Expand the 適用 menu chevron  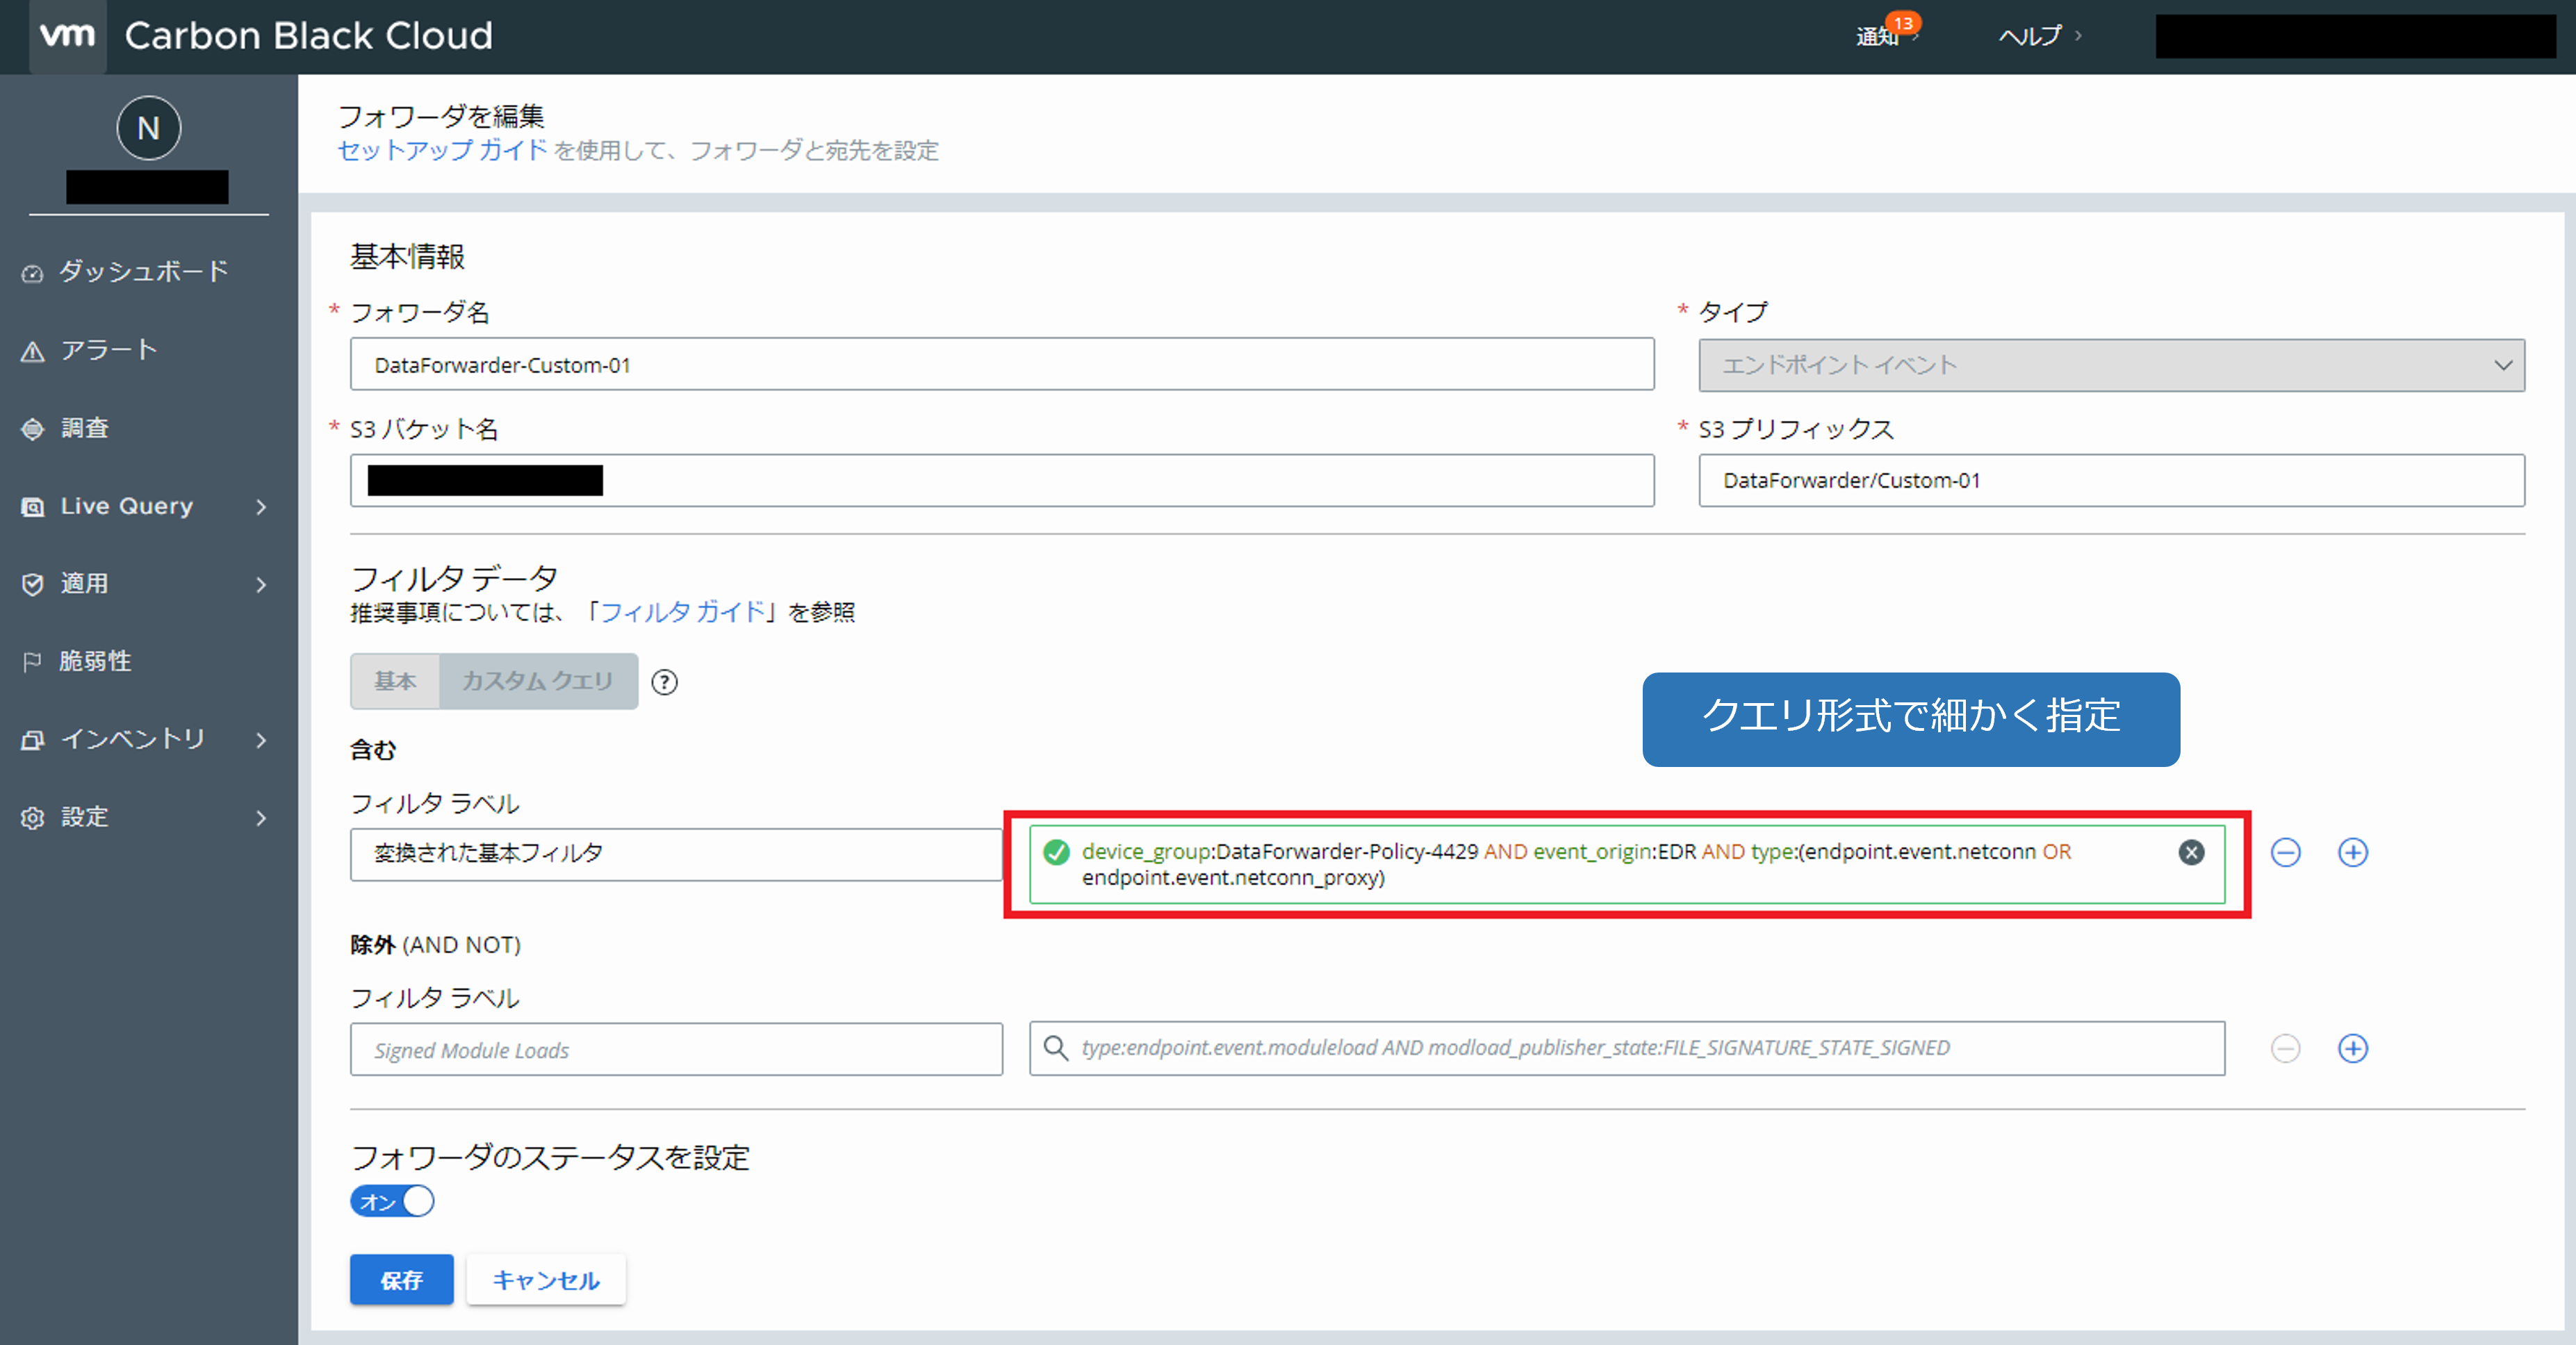[262, 585]
